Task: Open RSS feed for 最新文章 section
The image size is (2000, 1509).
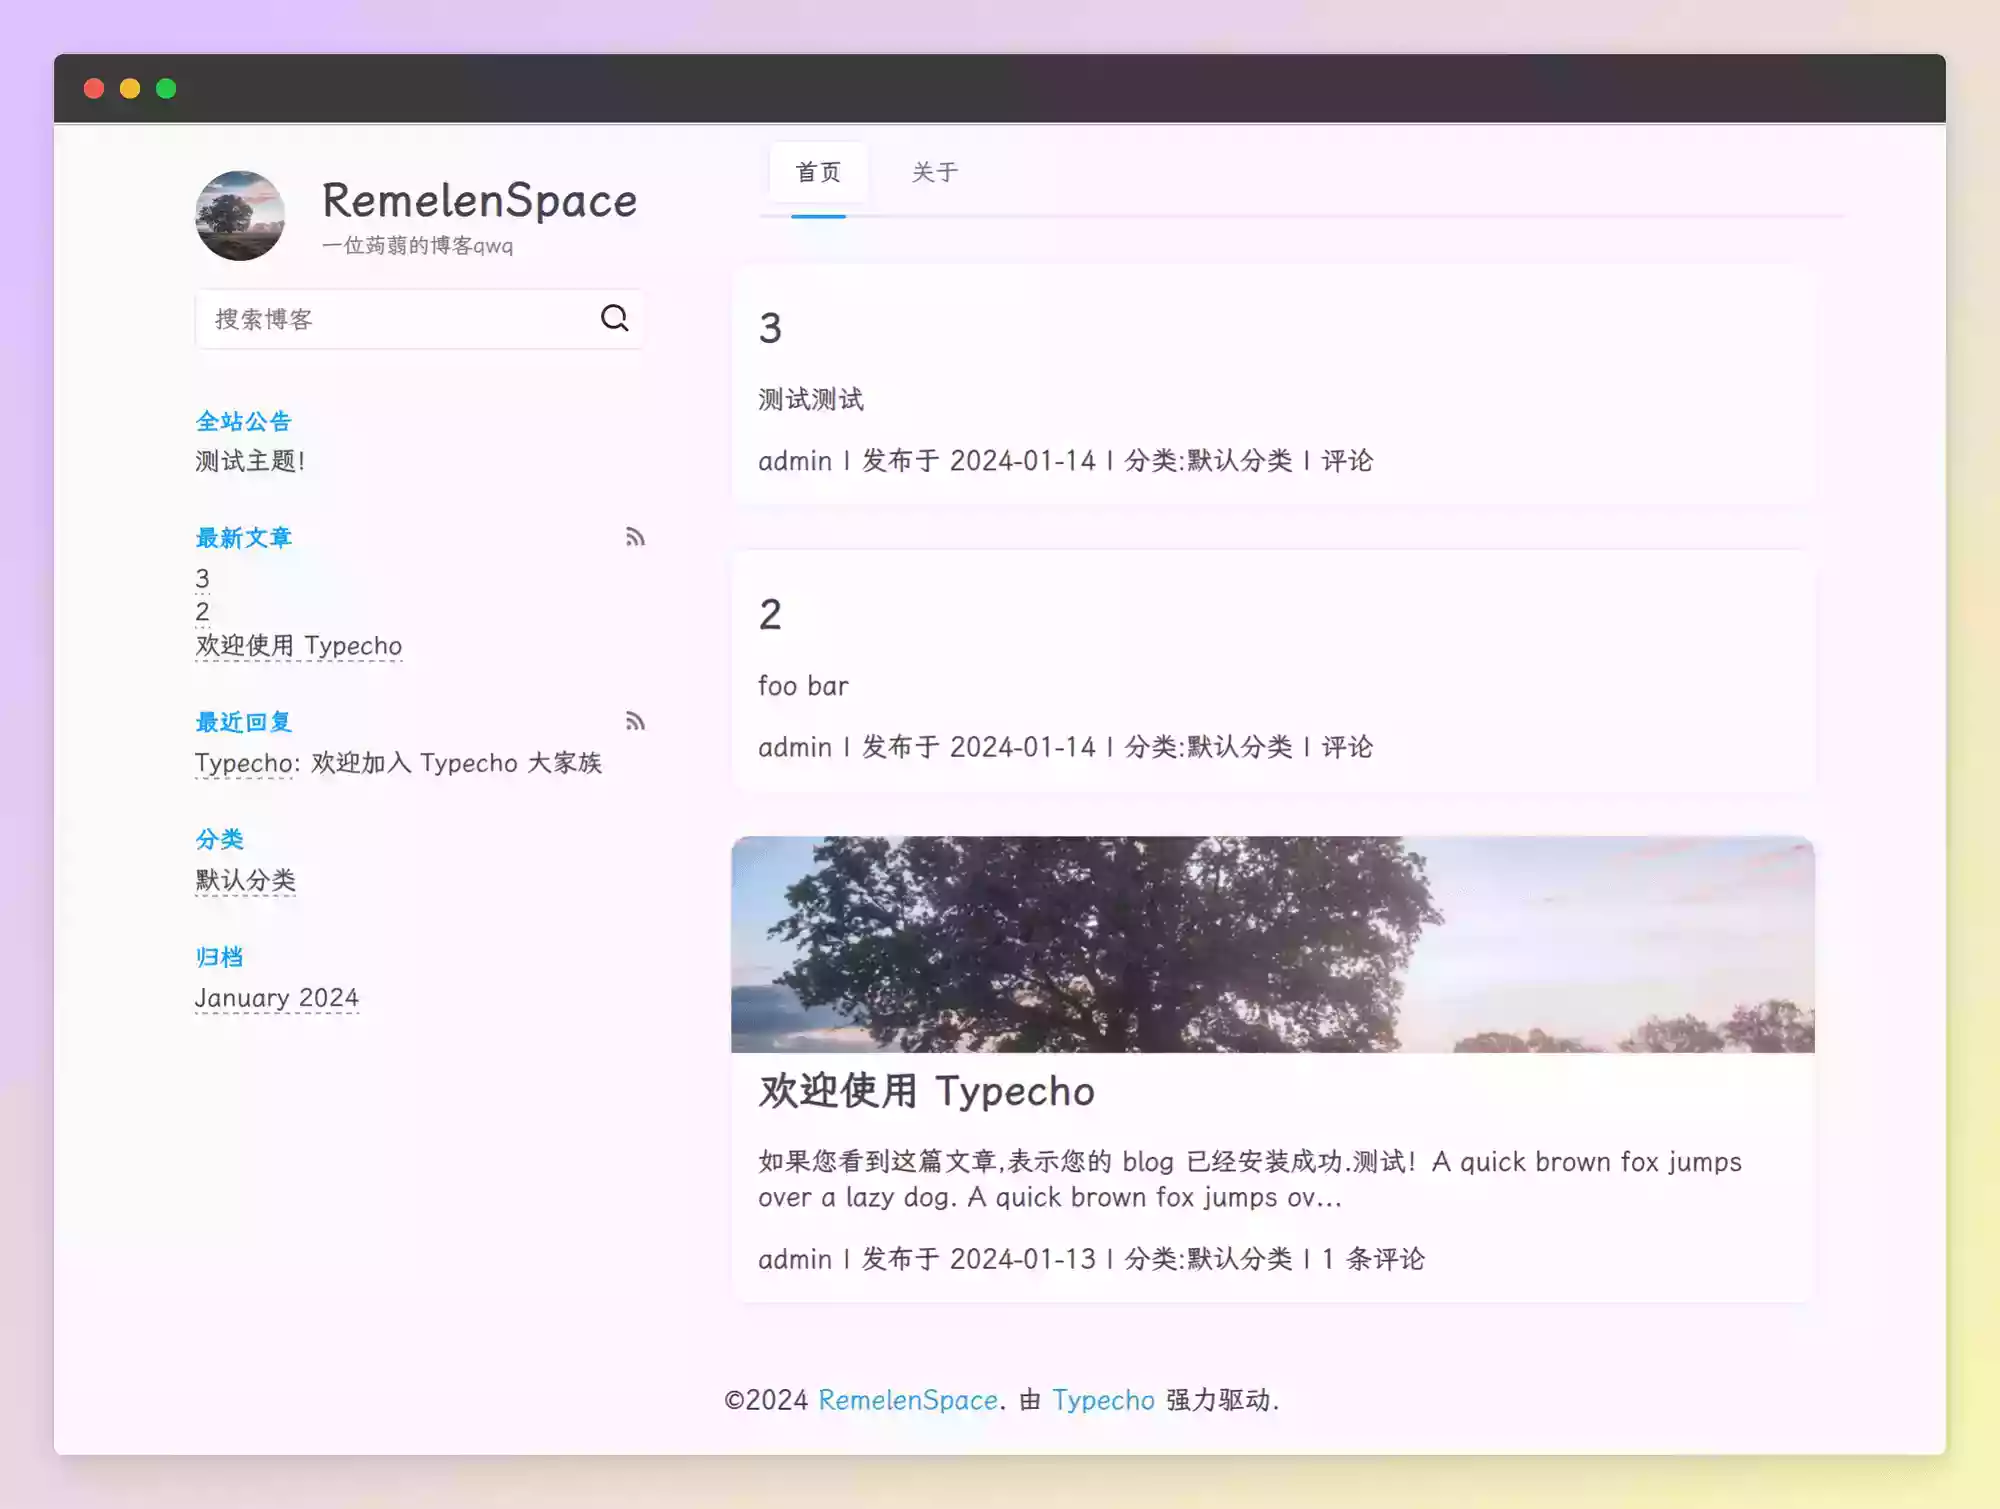Action: tap(636, 538)
